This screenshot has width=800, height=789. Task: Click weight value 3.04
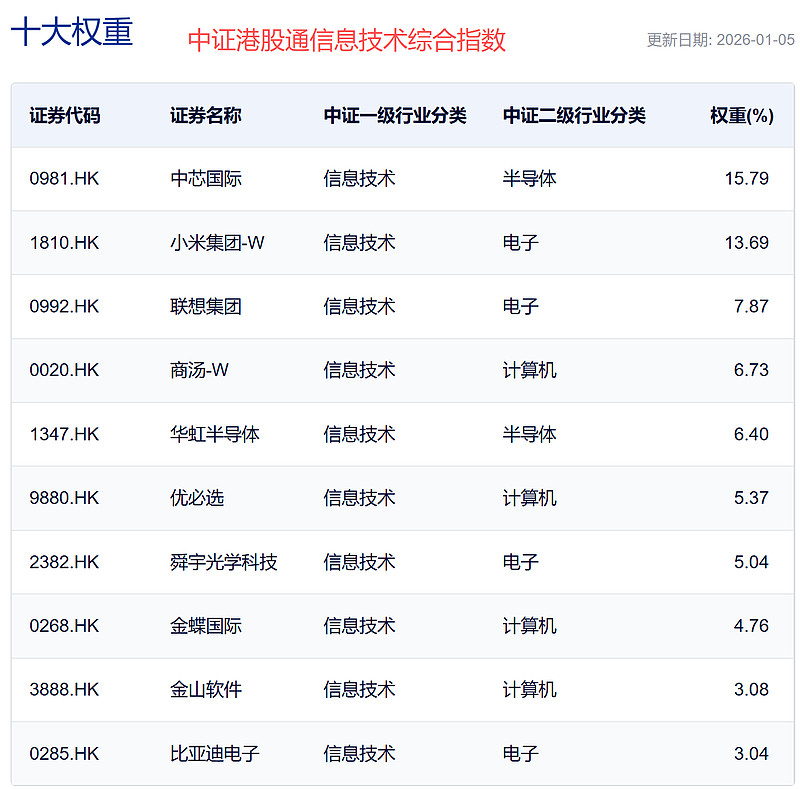751,754
